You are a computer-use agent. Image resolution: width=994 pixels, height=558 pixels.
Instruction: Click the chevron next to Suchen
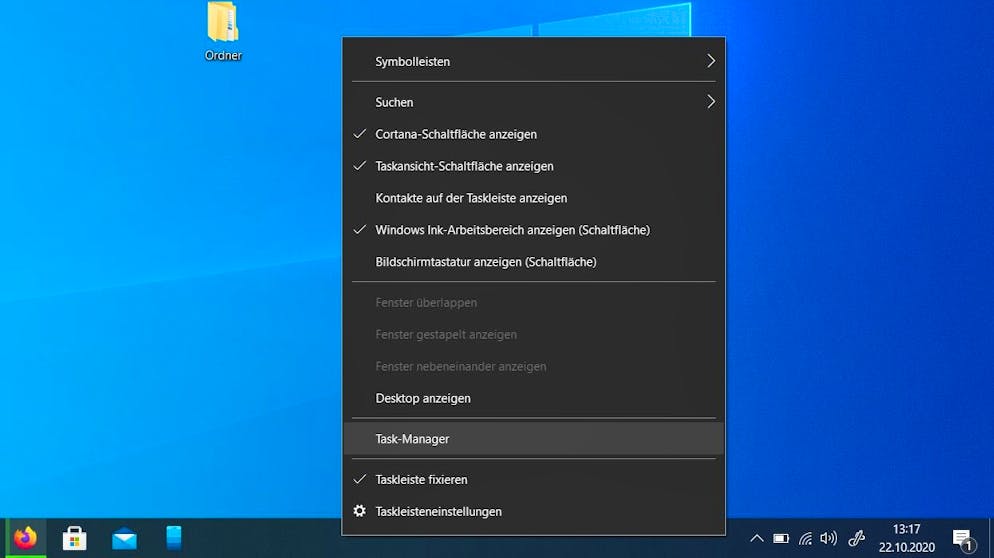(x=711, y=101)
